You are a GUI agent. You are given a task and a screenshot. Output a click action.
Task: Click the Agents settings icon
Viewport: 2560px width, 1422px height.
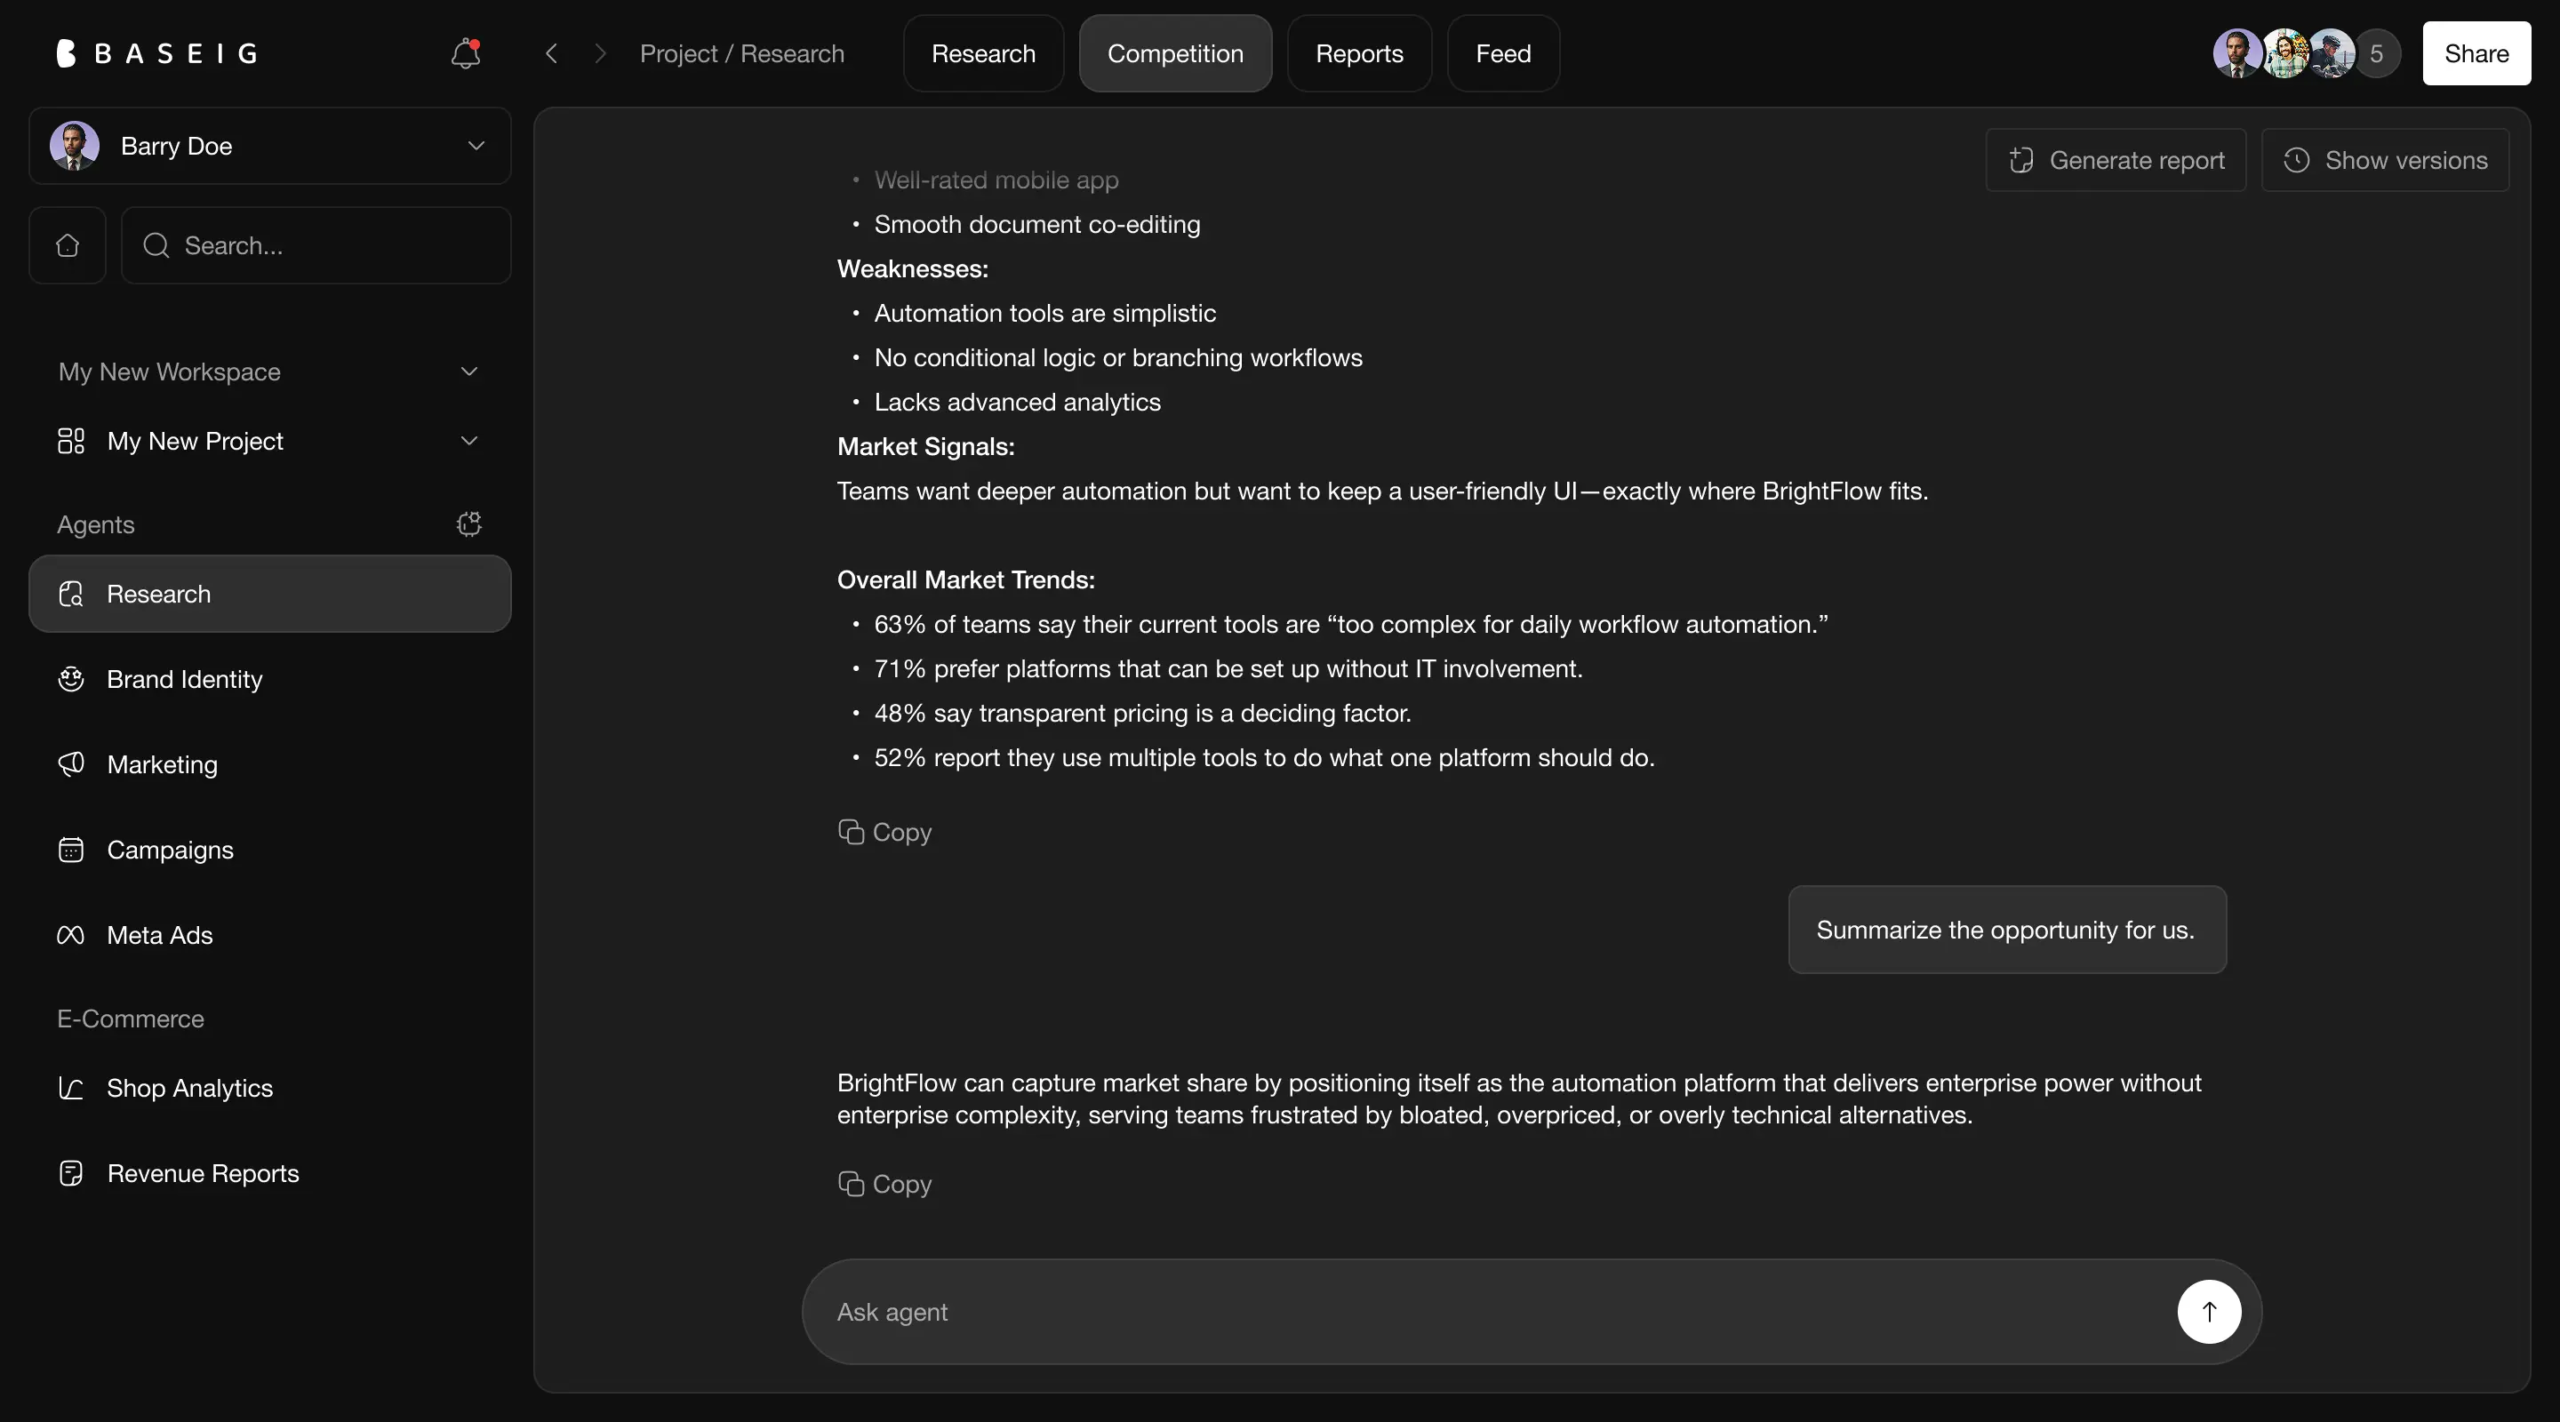pyautogui.click(x=469, y=524)
